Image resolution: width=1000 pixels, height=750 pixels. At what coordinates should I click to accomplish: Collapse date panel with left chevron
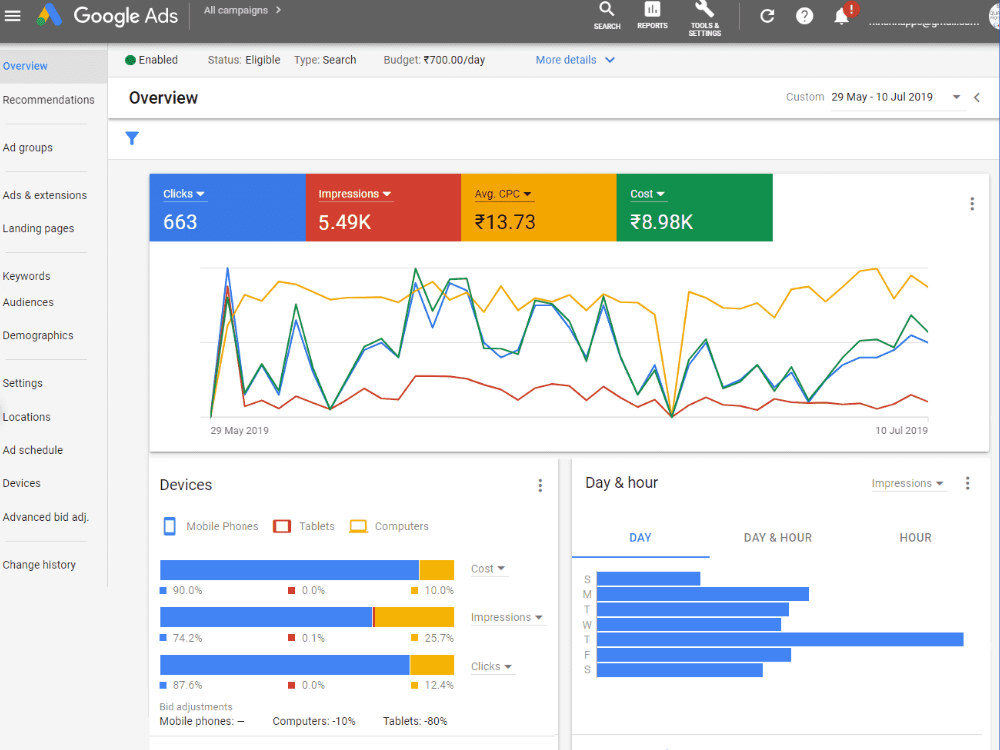(977, 98)
